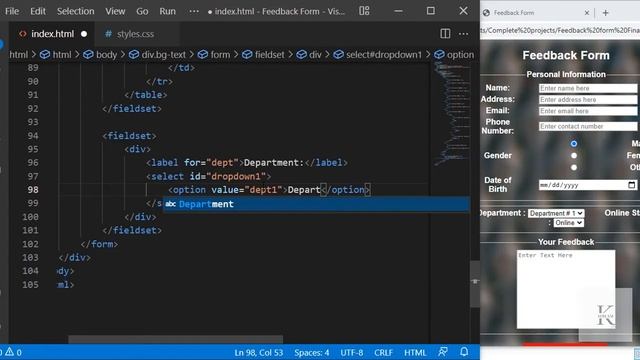This screenshot has width=640, height=360.
Task: Select fieldset breadcrumb
Action: tap(263, 54)
